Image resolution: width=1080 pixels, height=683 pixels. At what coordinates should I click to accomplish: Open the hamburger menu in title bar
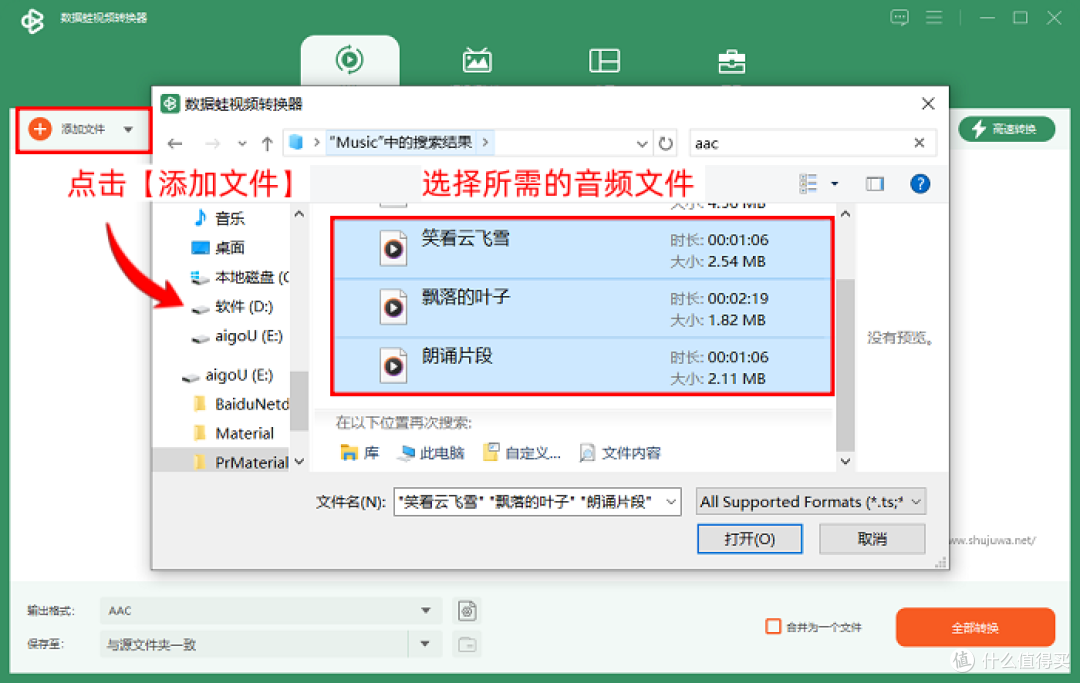point(934,17)
